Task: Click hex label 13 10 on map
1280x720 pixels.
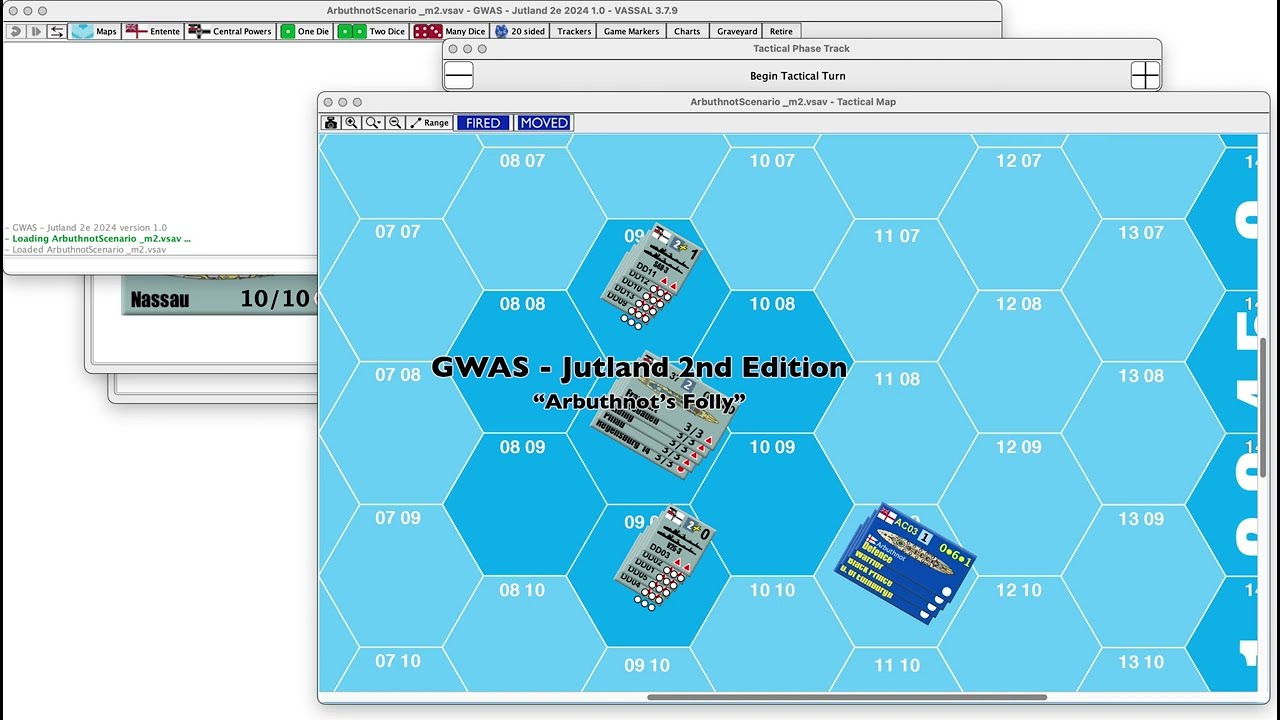Action: [x=1141, y=662]
